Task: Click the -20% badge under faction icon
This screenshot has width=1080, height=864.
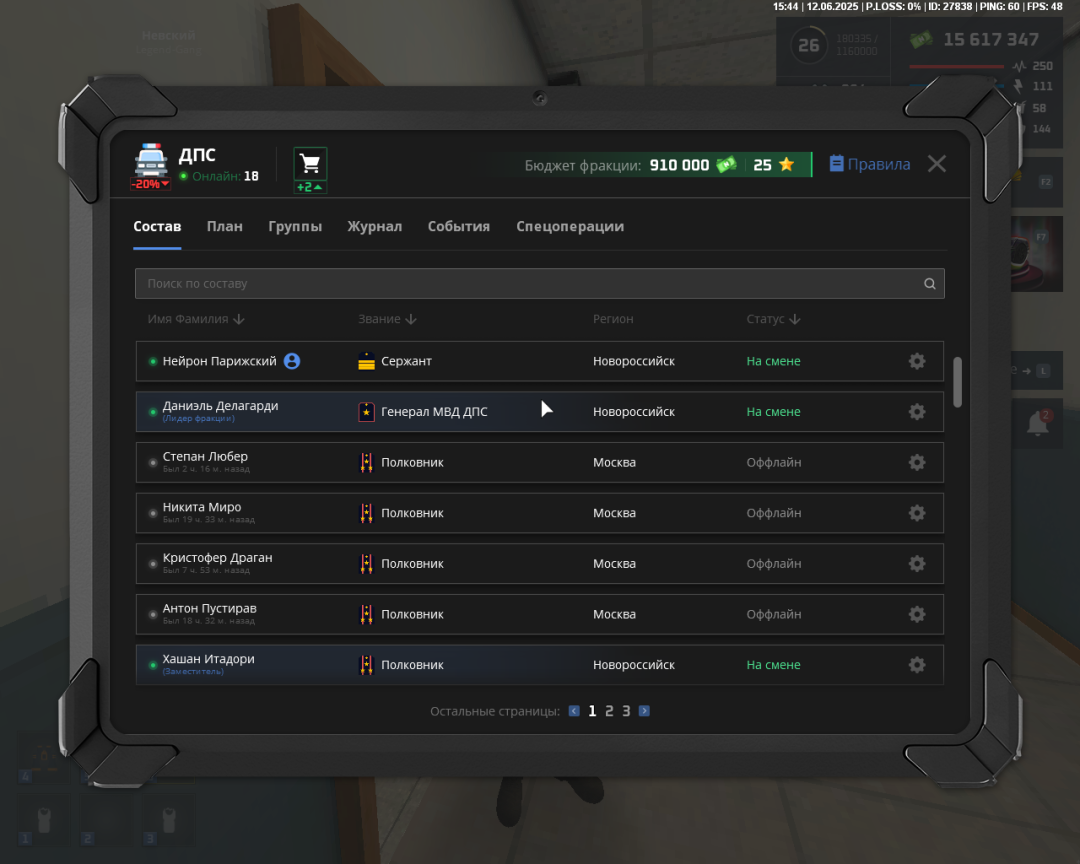Action: click(x=150, y=185)
